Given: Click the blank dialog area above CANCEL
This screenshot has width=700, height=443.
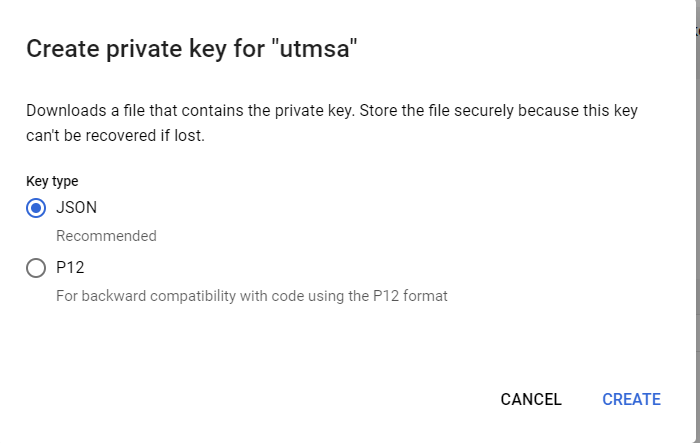Looking at the screenshot, I should point(531,348).
